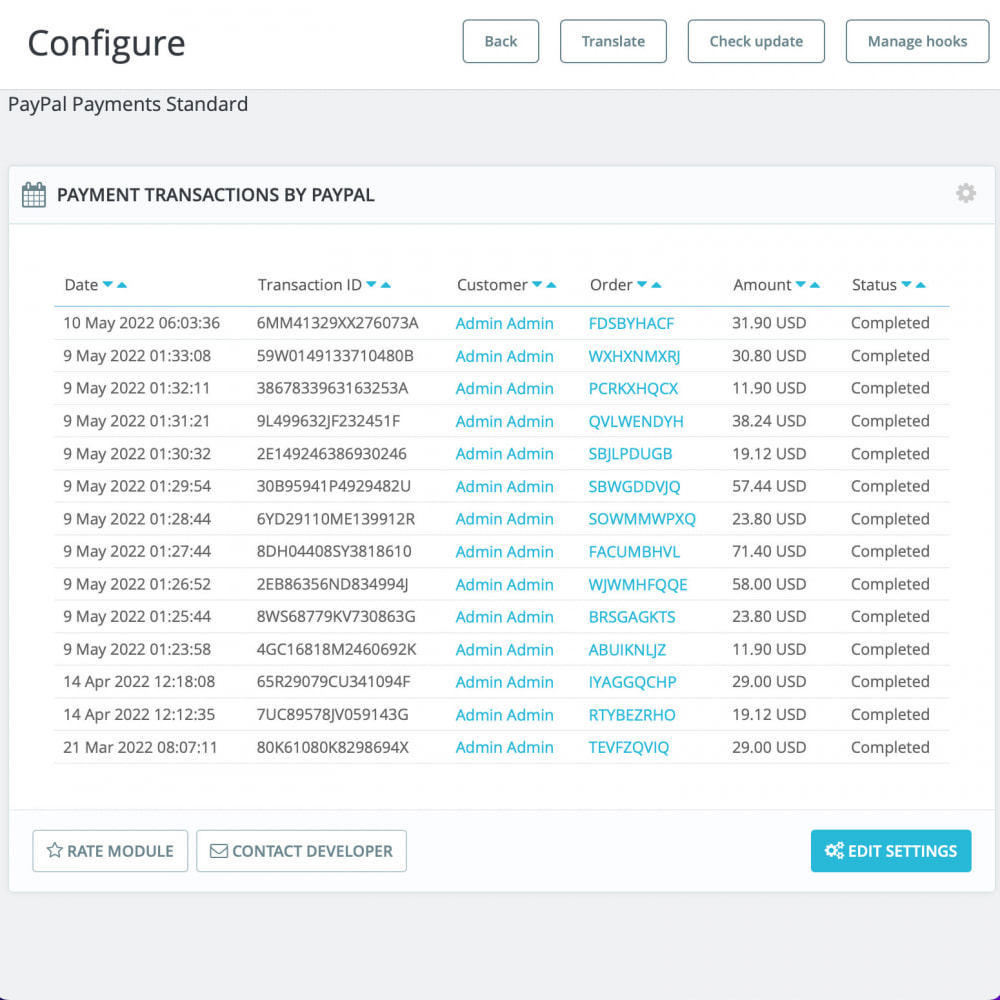Click the panel settings gear icon
The image size is (1000, 1000).
965,193
